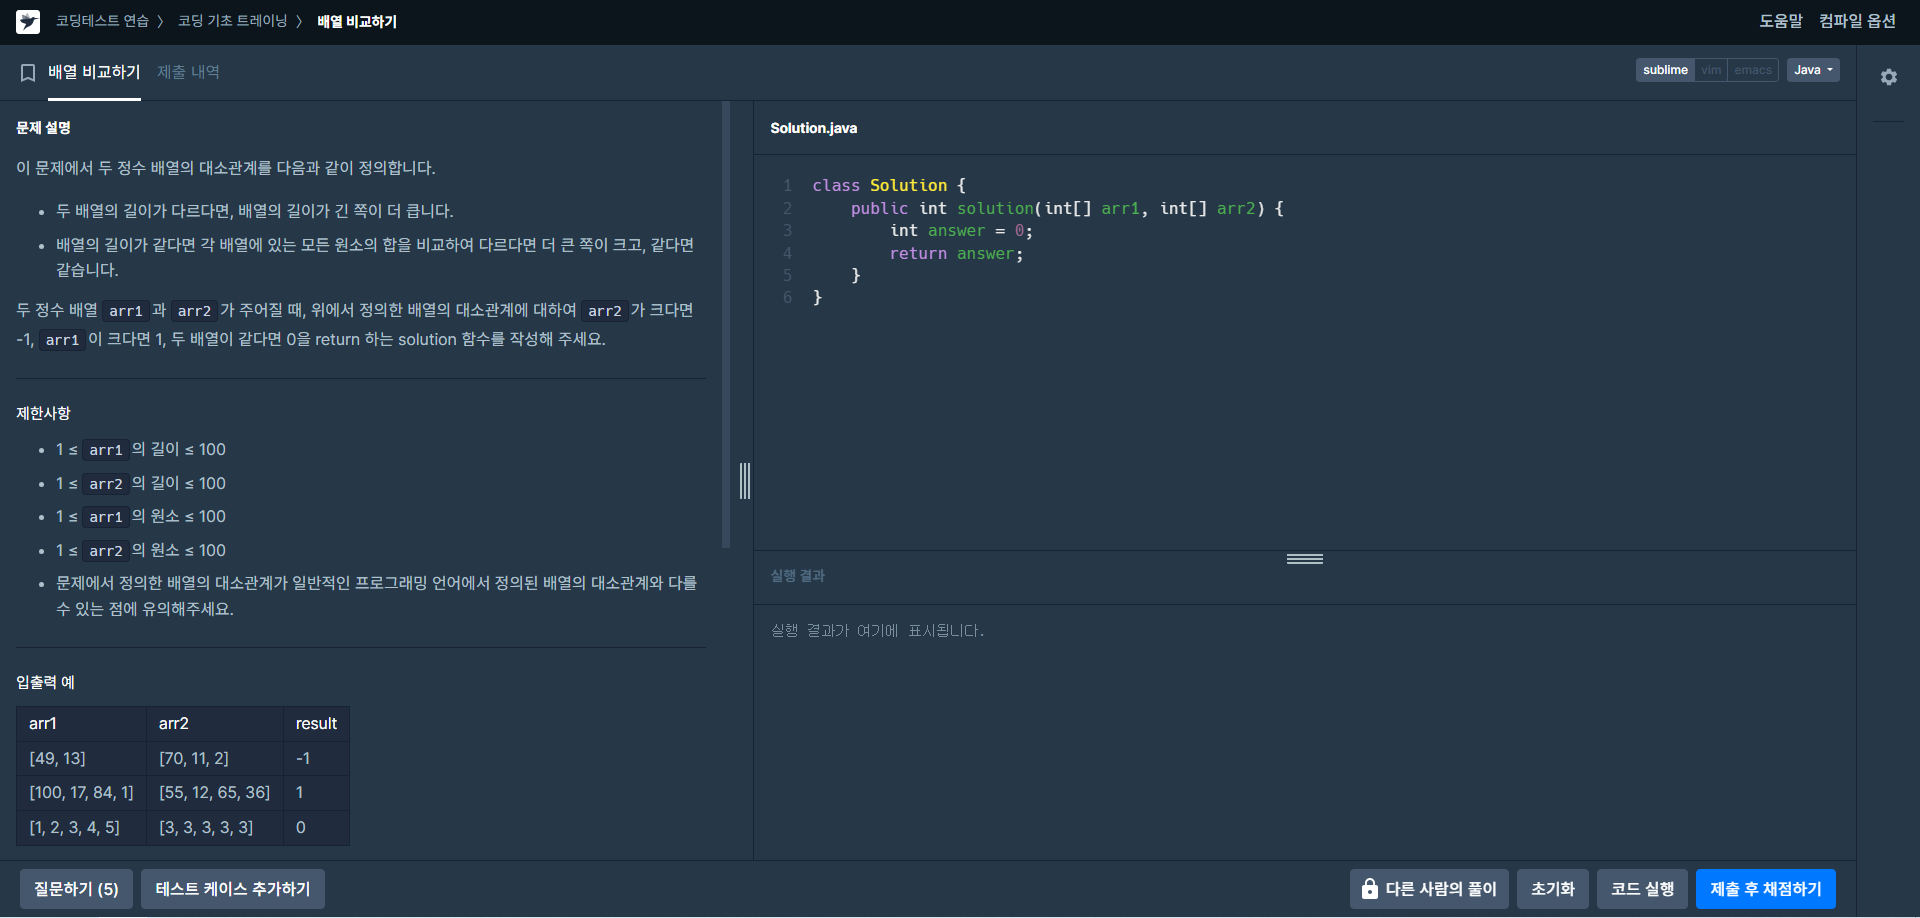Click 다른 사람의 풀이 button

coord(1429,889)
